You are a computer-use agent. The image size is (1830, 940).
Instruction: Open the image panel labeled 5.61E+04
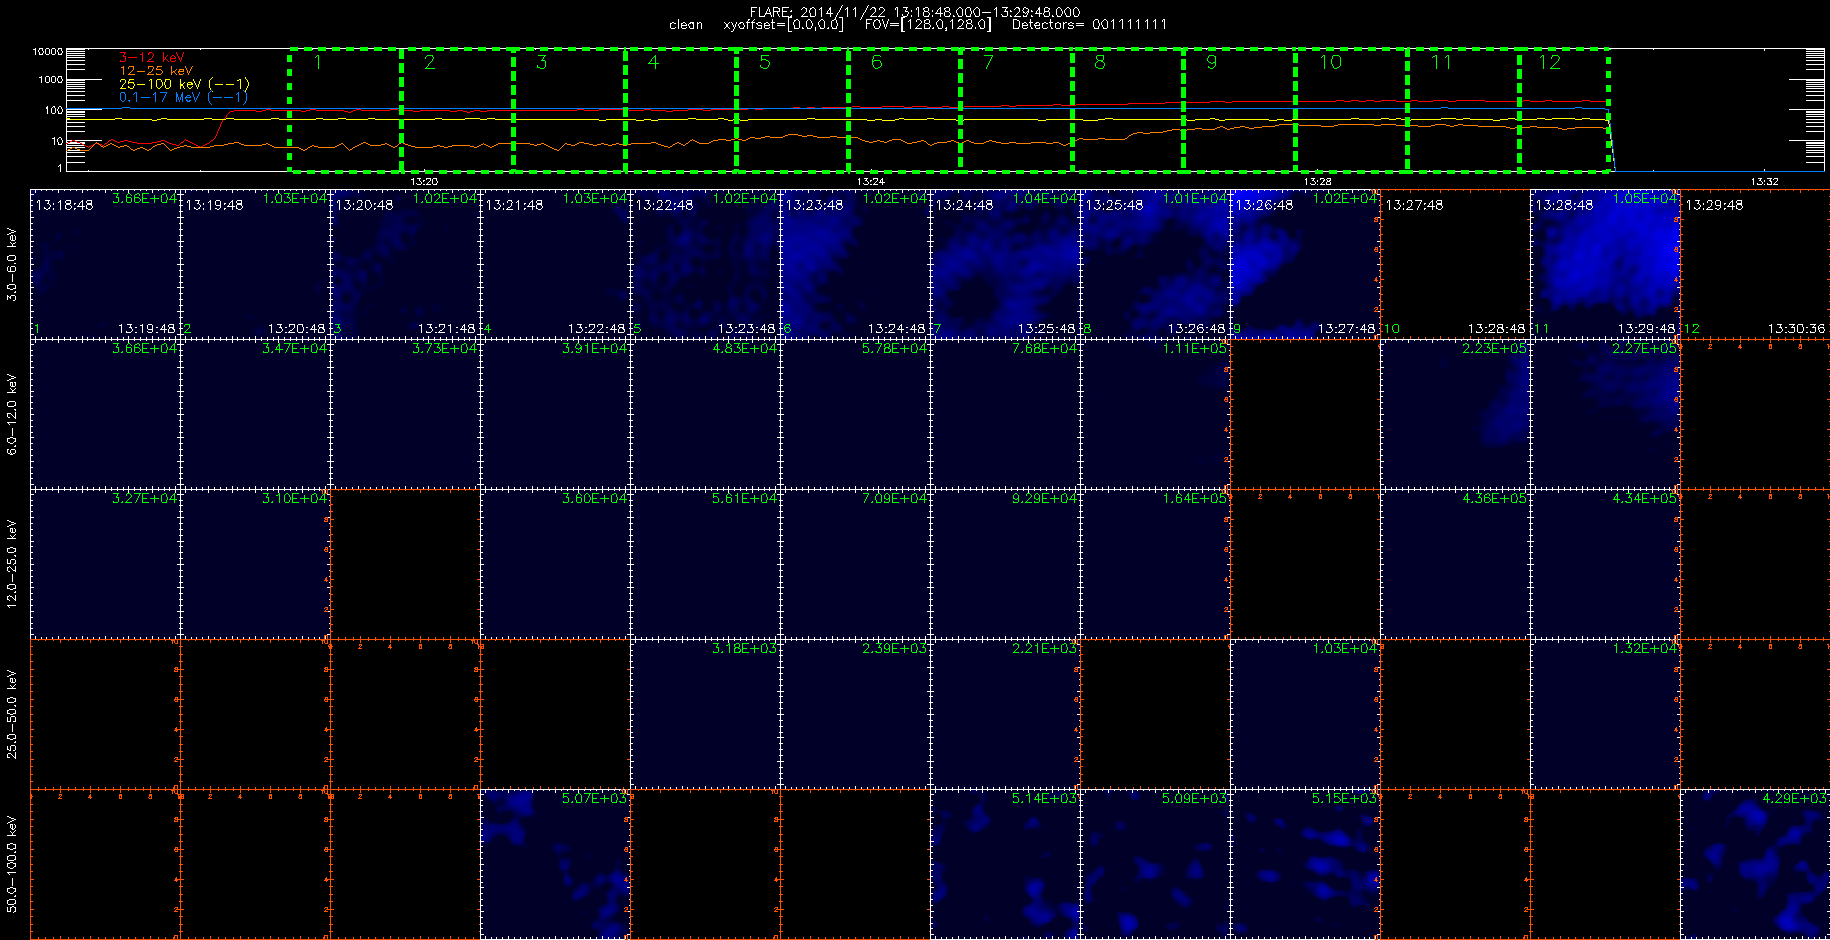pos(706,564)
